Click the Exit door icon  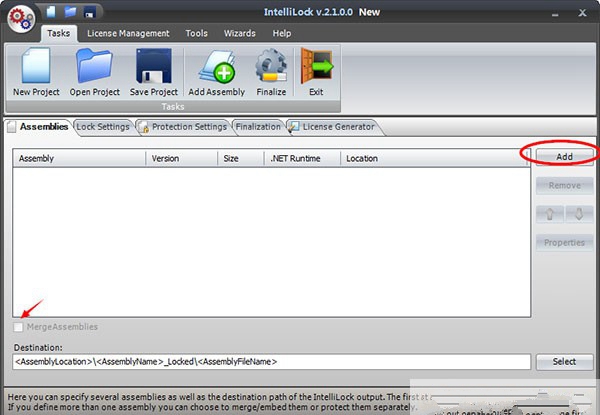click(316, 72)
